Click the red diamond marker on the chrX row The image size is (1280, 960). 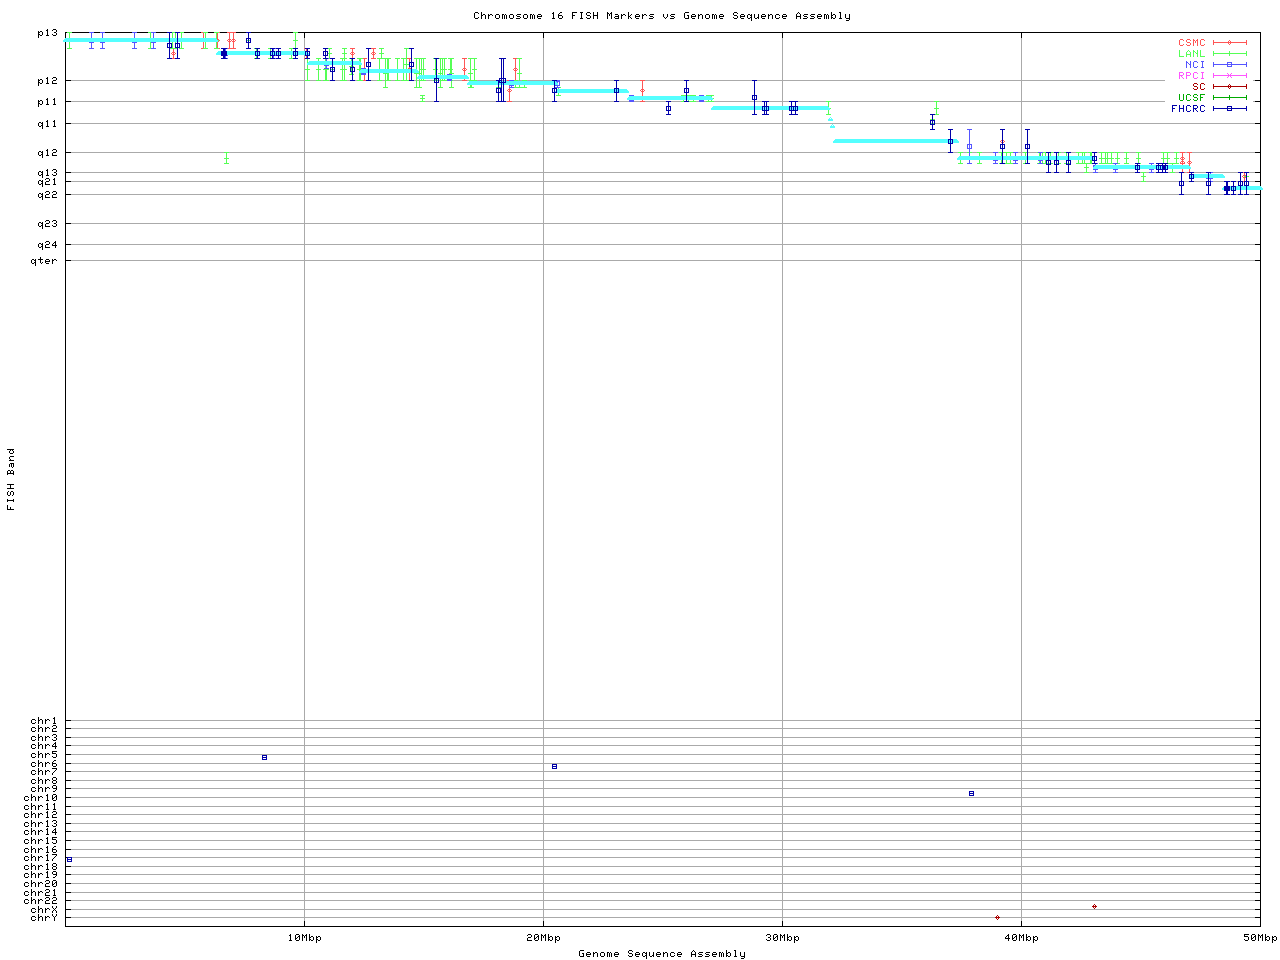1094,906
